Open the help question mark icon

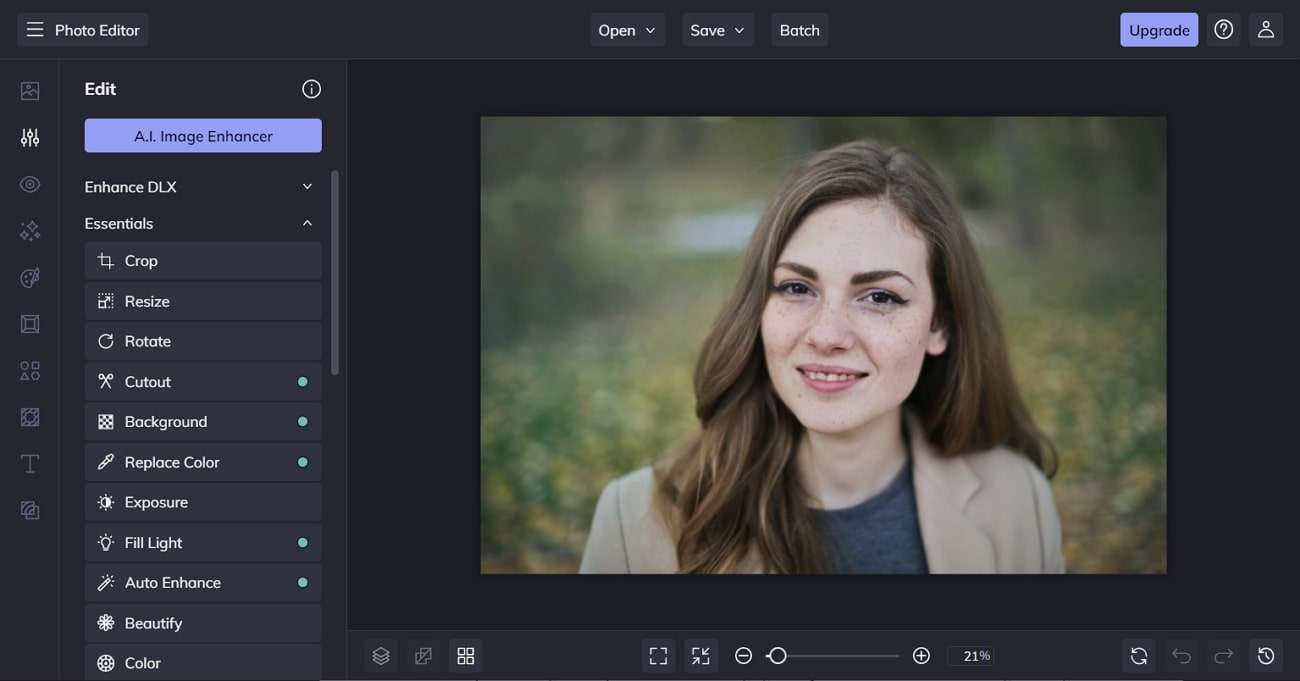[x=1223, y=30]
